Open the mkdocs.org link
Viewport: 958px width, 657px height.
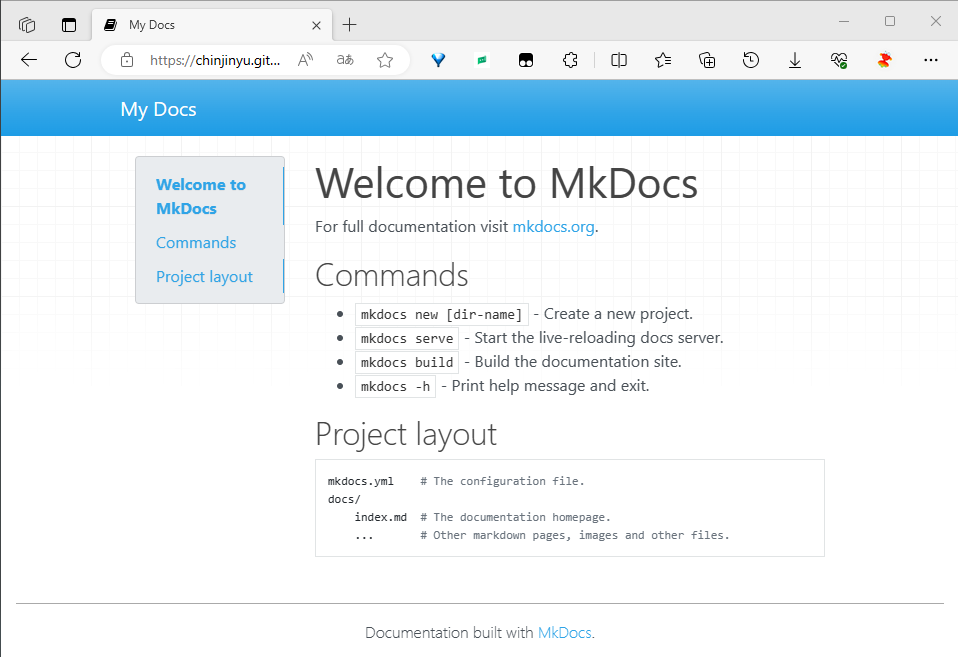[554, 227]
